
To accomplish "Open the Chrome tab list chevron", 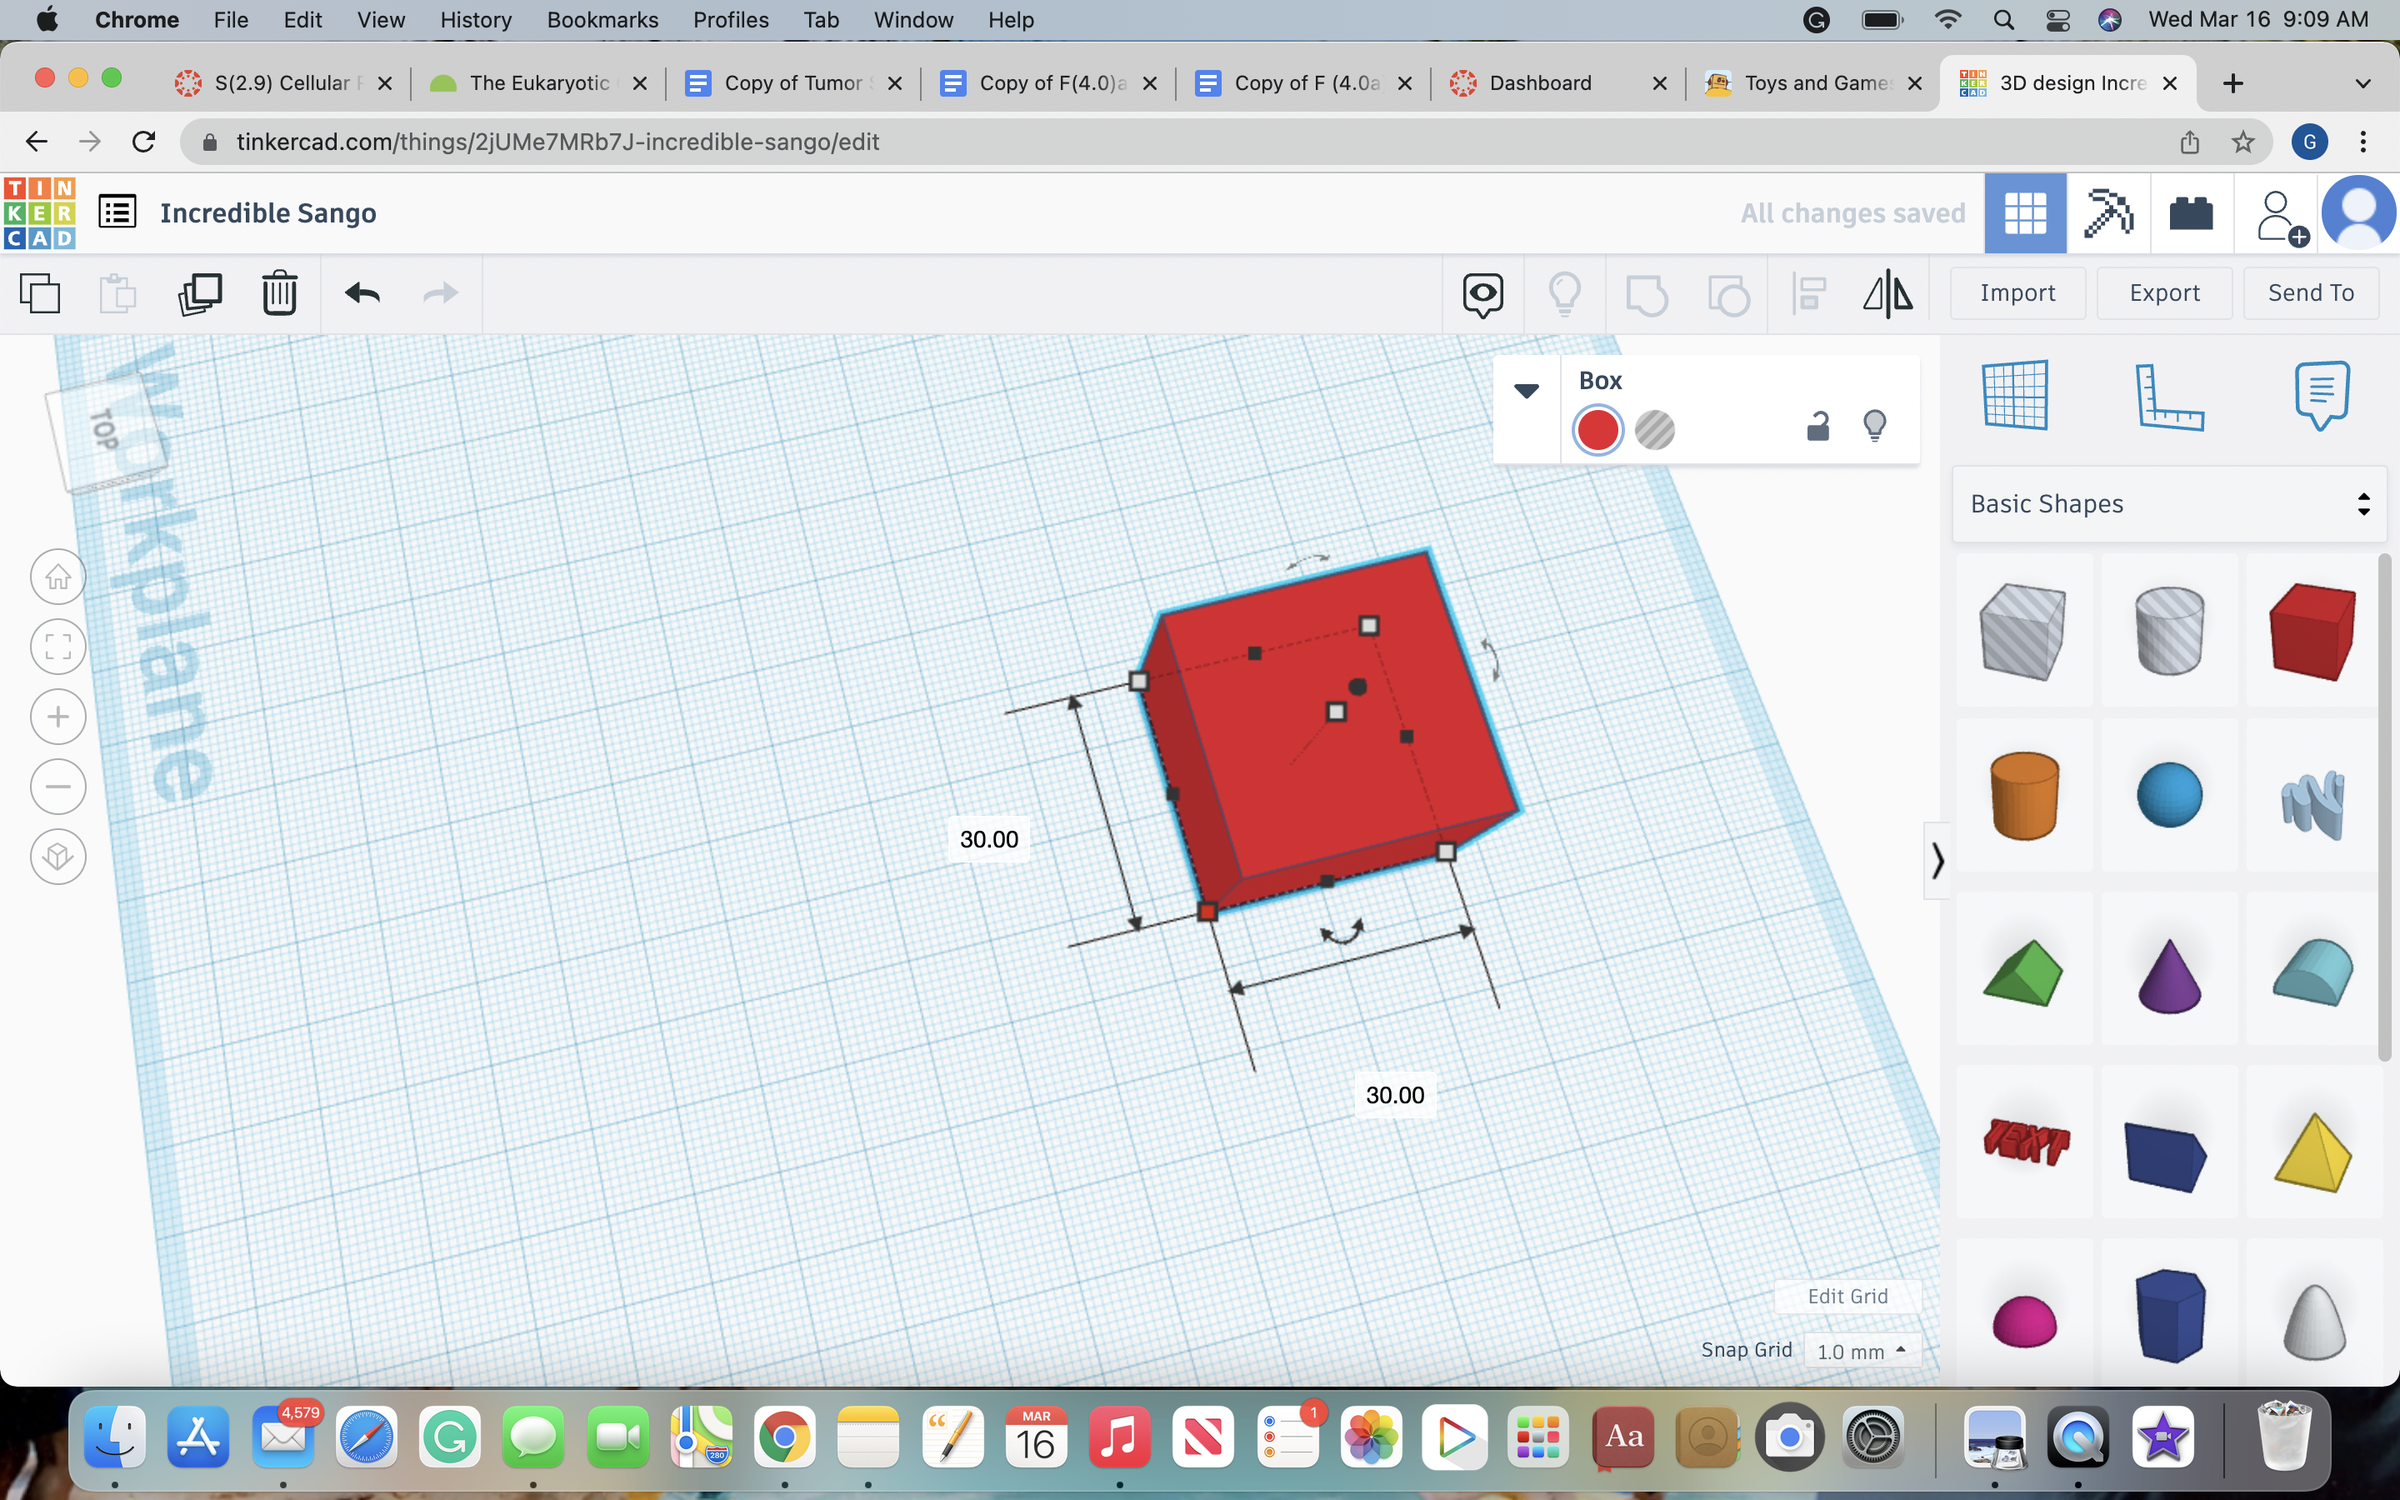I will pyautogui.click(x=2363, y=84).
